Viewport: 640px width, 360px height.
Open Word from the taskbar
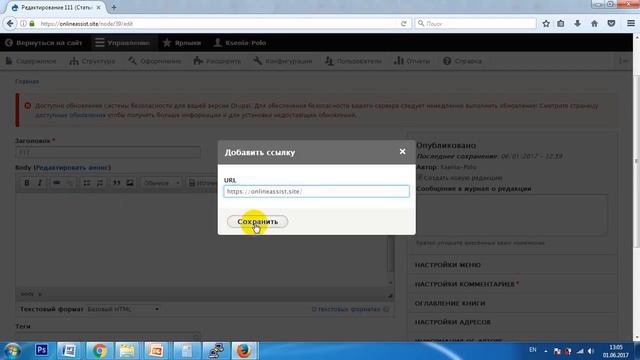point(69,351)
